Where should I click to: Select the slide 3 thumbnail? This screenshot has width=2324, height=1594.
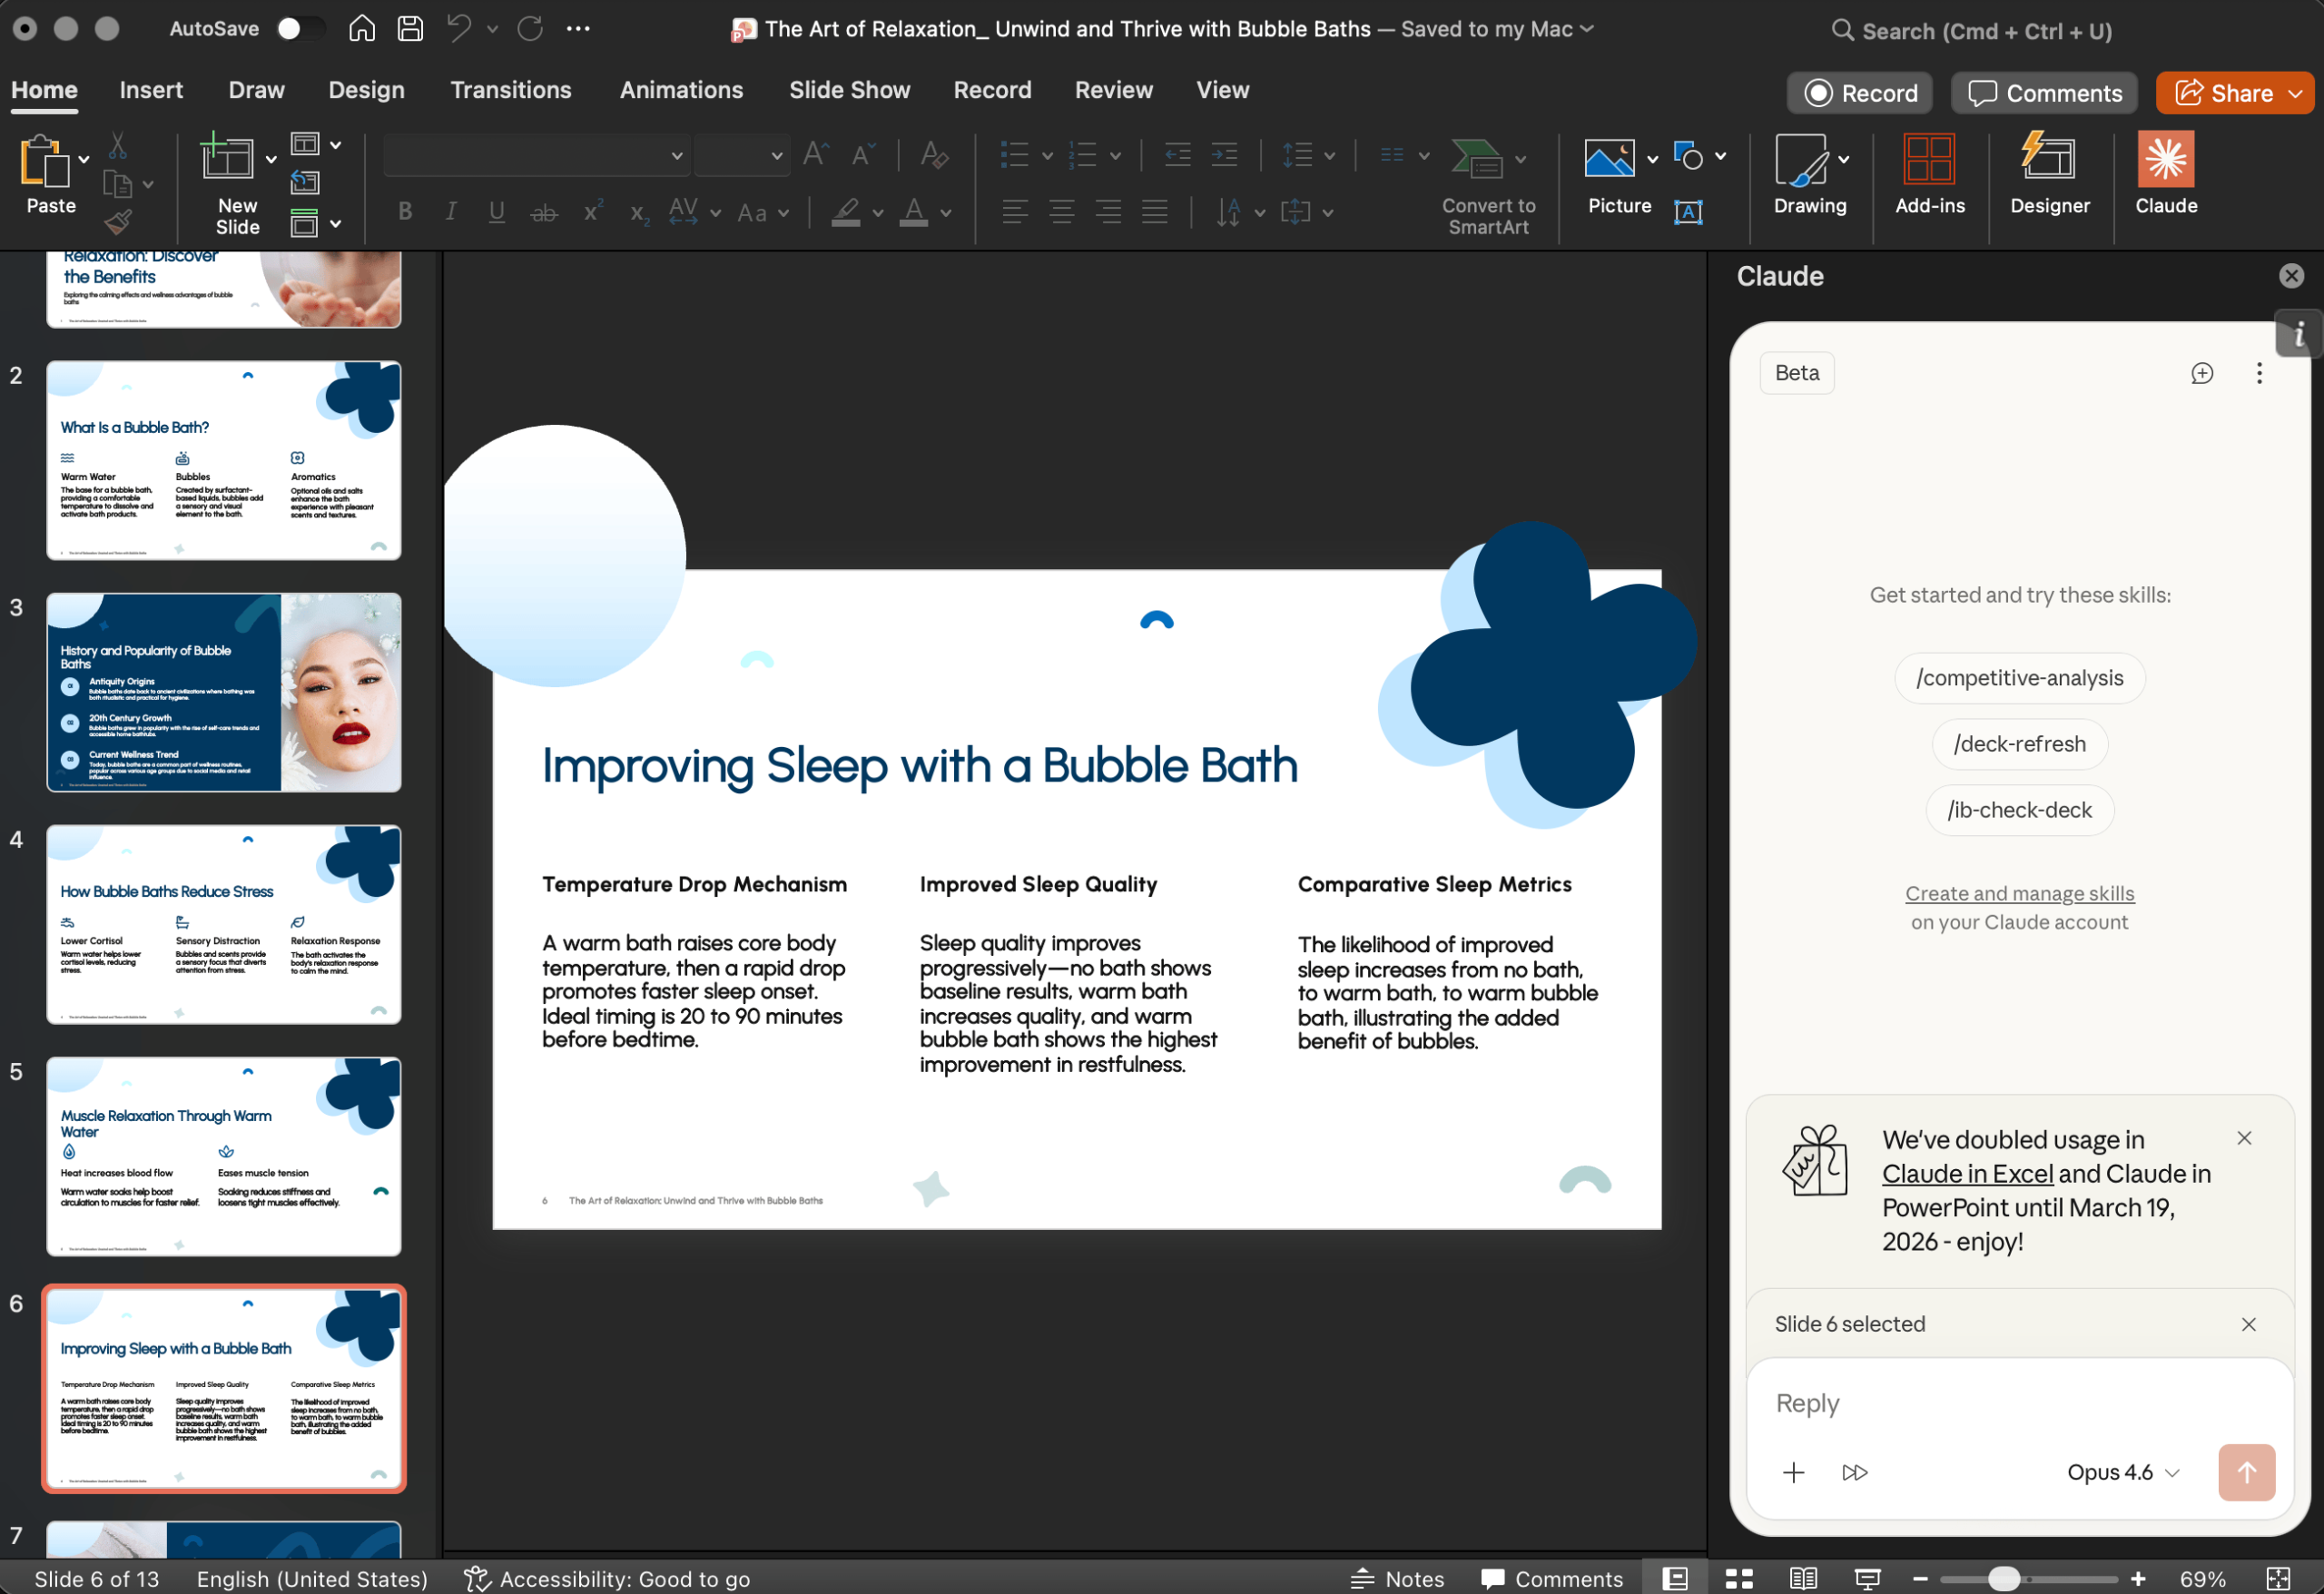click(x=223, y=692)
